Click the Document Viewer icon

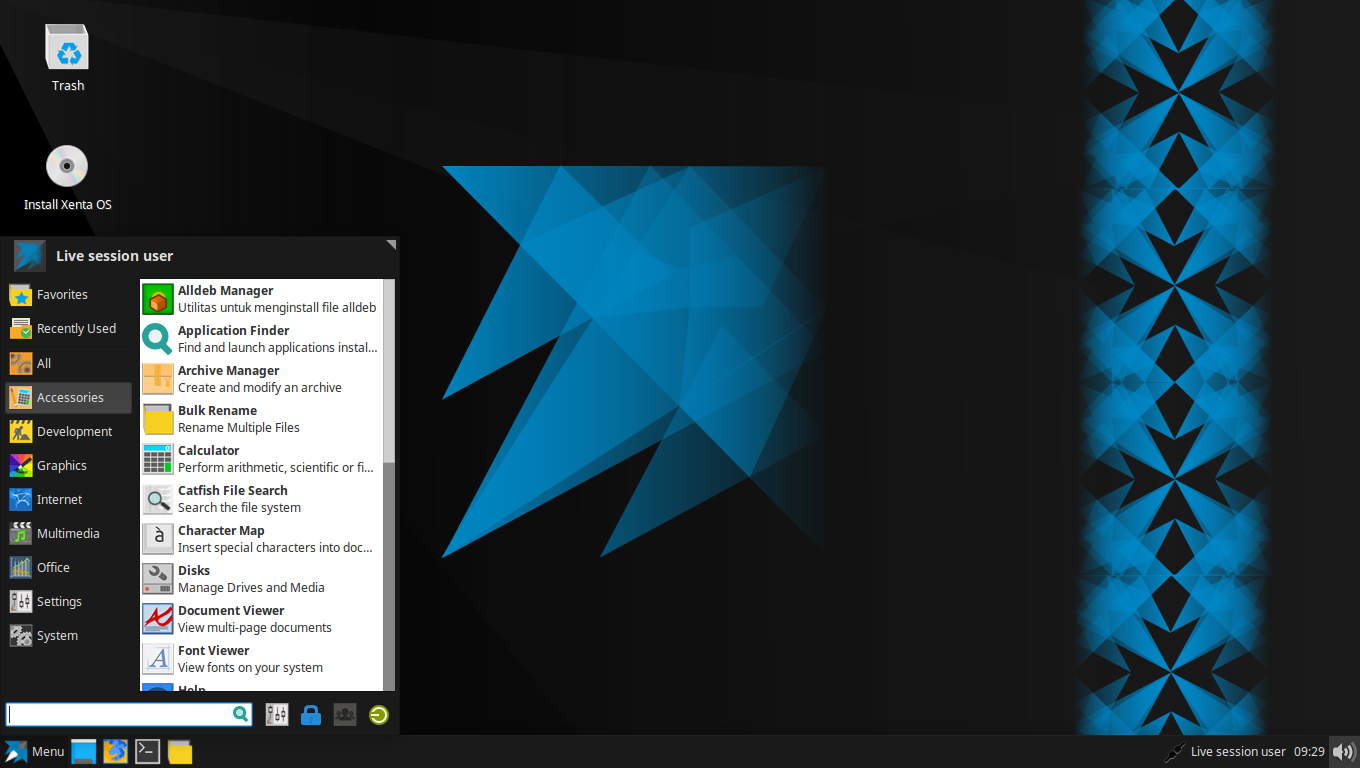pos(158,619)
